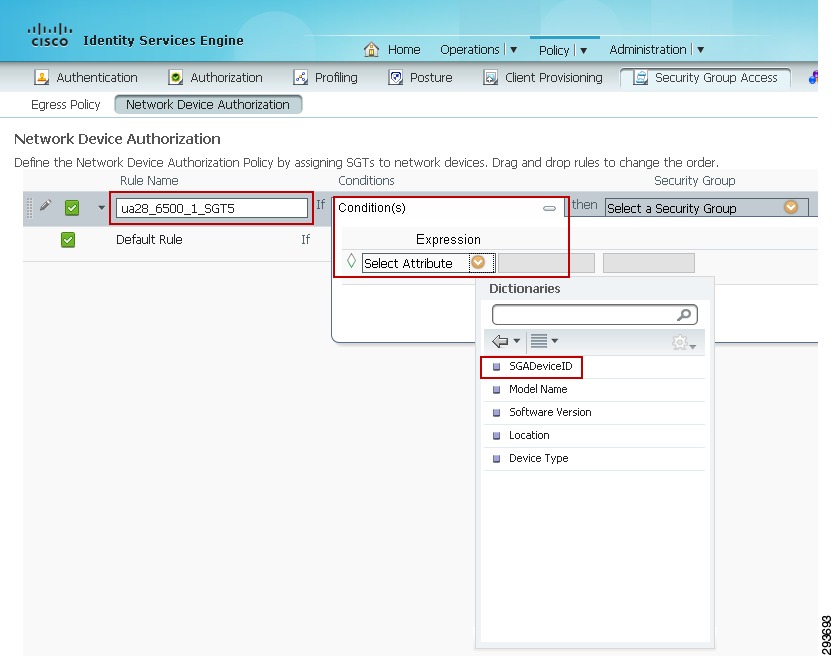The height and width of the screenshot is (656, 832).
Task: Click the partially visible icon after Security Group Access
Action: tap(813, 77)
